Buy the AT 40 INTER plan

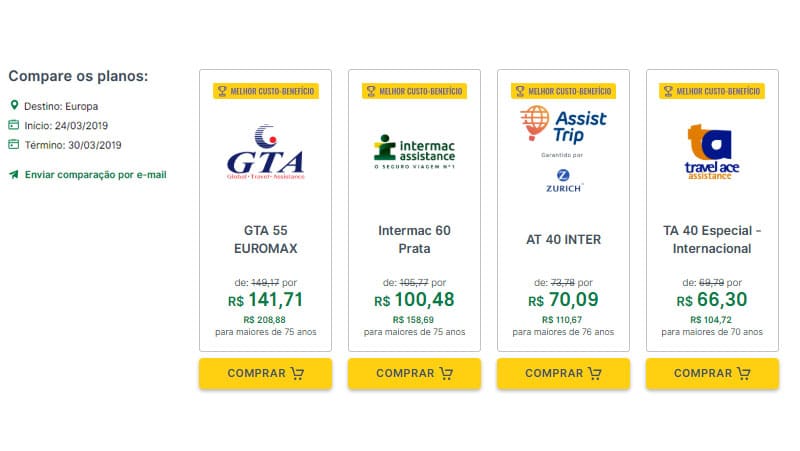(x=563, y=373)
